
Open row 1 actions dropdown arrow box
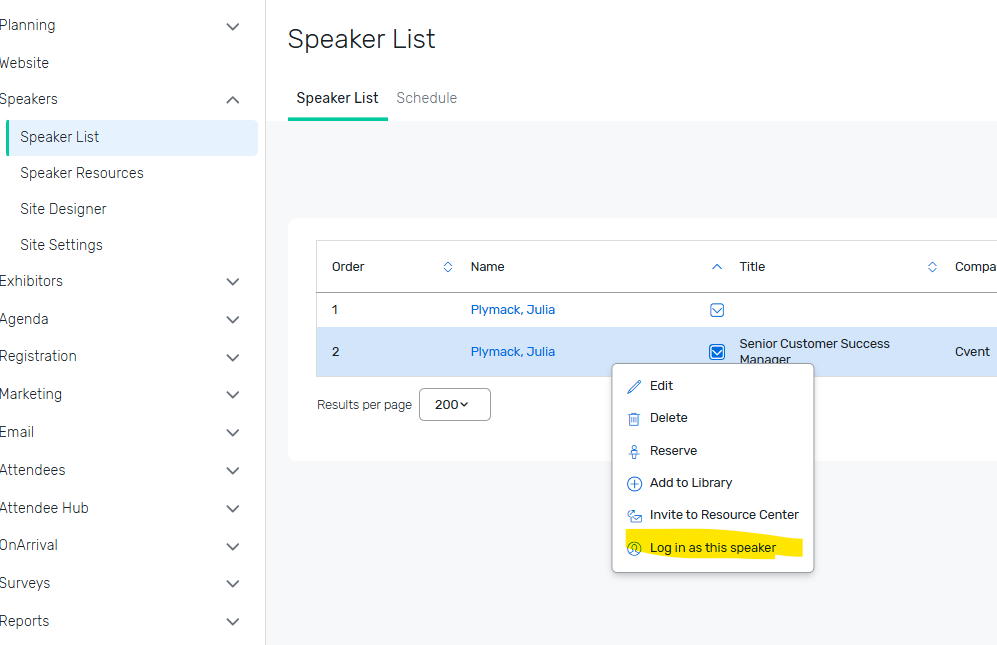pos(717,310)
